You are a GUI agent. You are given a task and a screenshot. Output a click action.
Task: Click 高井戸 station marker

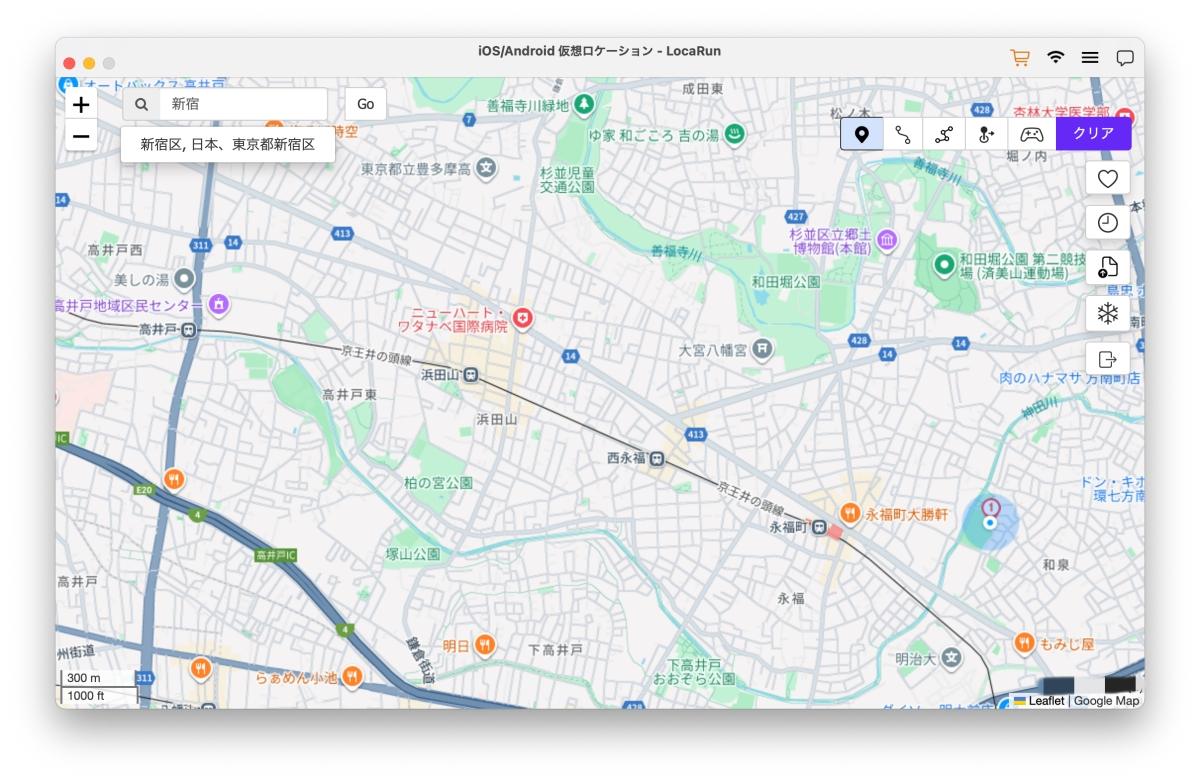189,330
